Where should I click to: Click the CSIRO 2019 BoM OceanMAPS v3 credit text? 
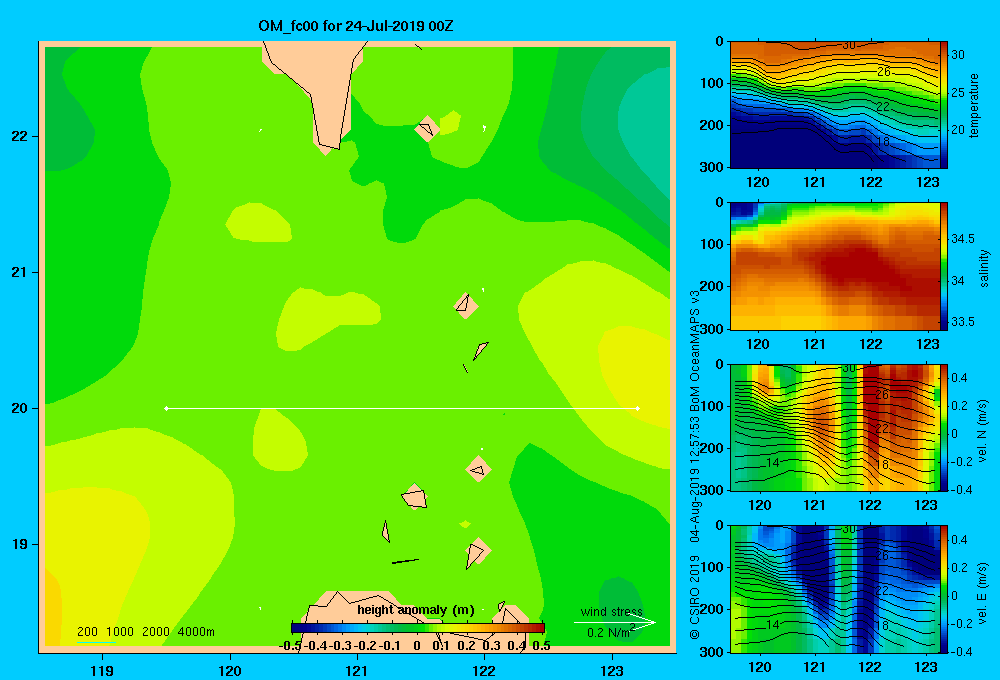[695, 464]
